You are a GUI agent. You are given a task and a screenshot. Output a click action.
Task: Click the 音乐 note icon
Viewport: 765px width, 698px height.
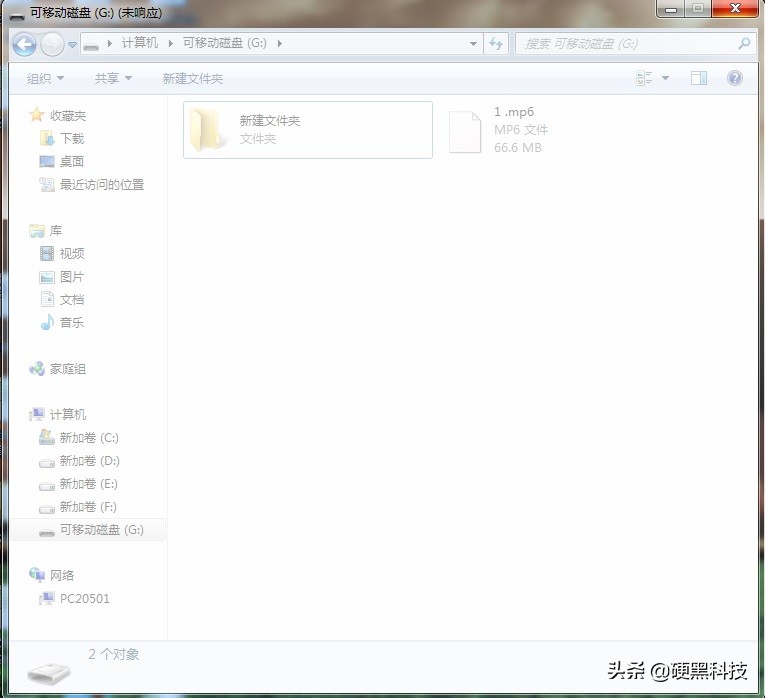coord(47,322)
